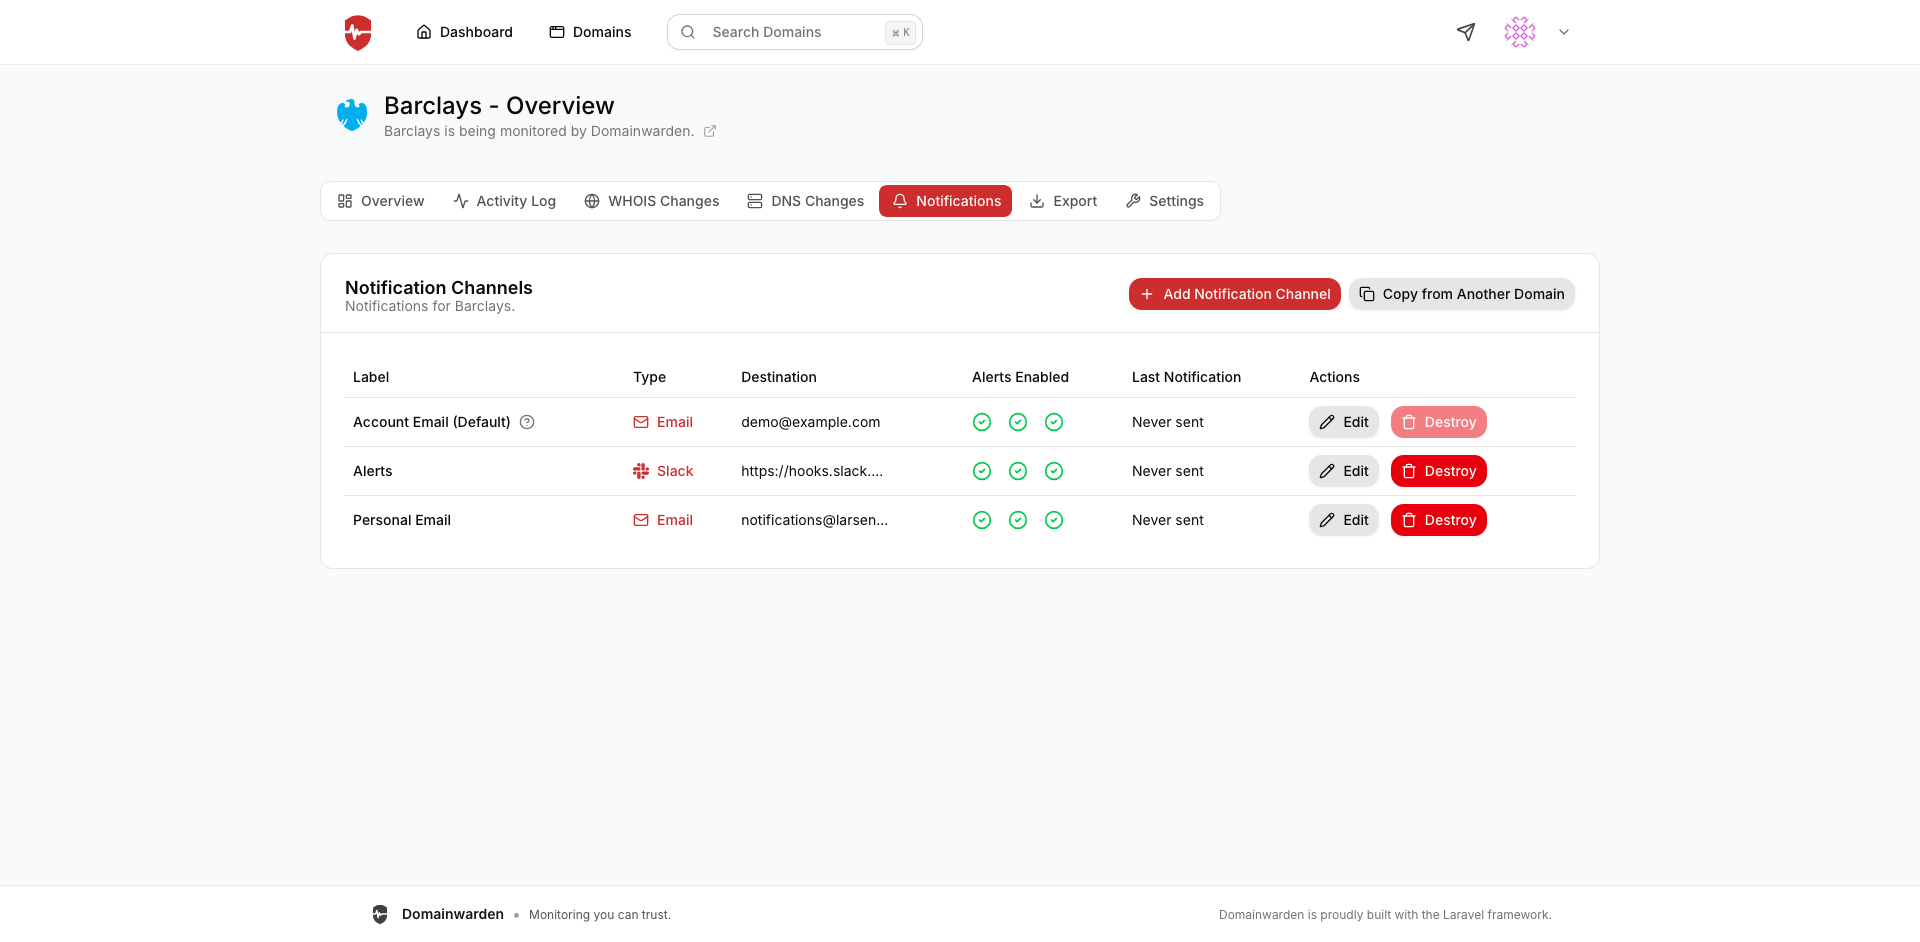This screenshot has width=1920, height=942.
Task: Edit the Personal Email channel
Action: (x=1344, y=520)
